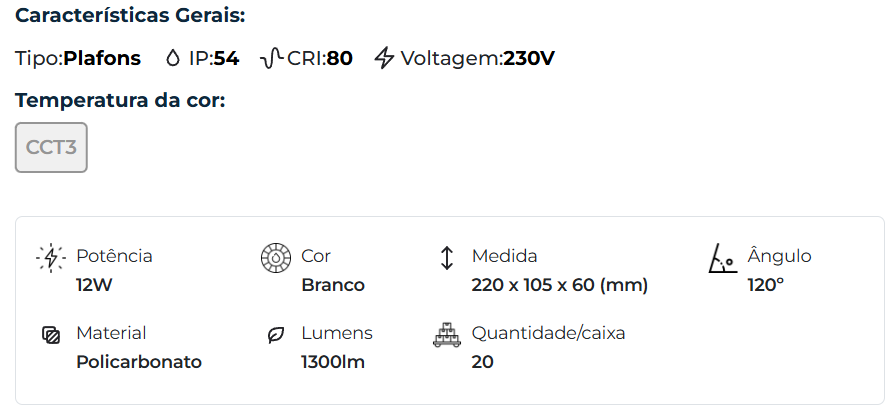Click the Plafons type value

tap(102, 58)
